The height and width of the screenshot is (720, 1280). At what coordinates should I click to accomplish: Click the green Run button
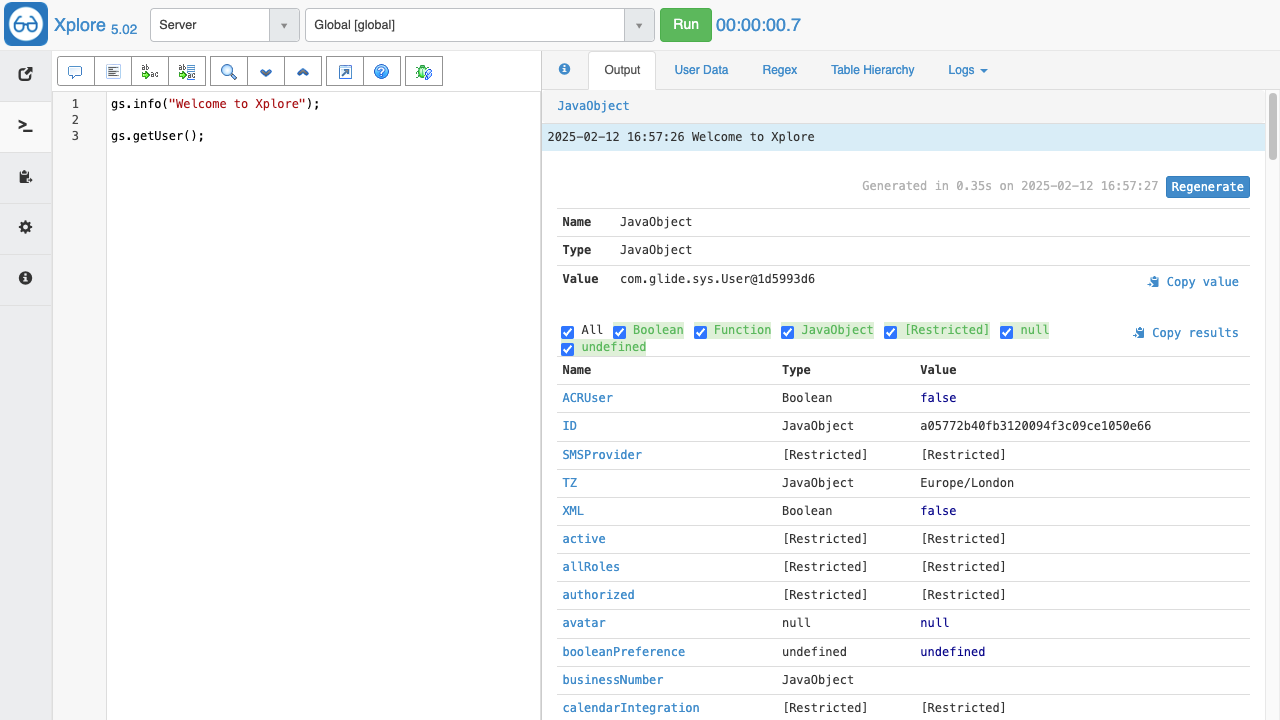(x=686, y=25)
